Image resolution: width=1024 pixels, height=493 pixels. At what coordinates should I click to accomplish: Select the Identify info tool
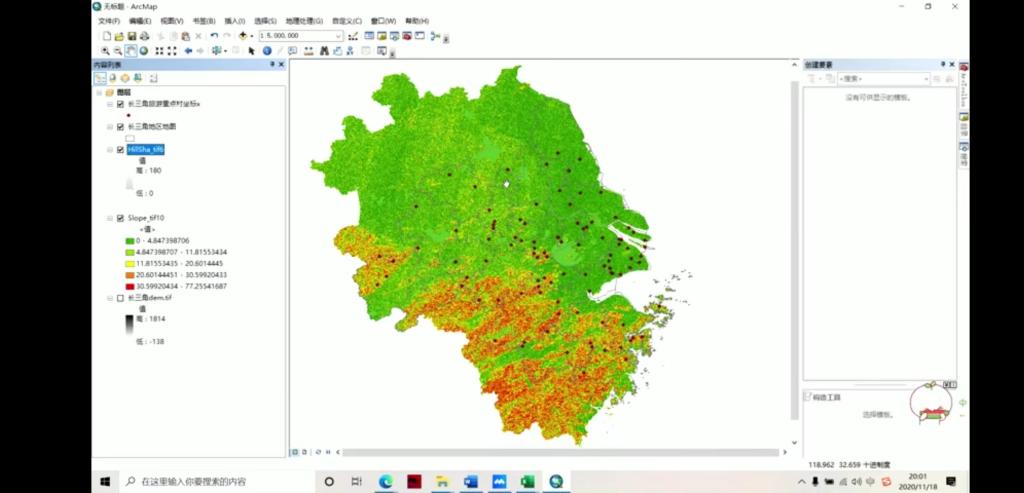point(267,51)
